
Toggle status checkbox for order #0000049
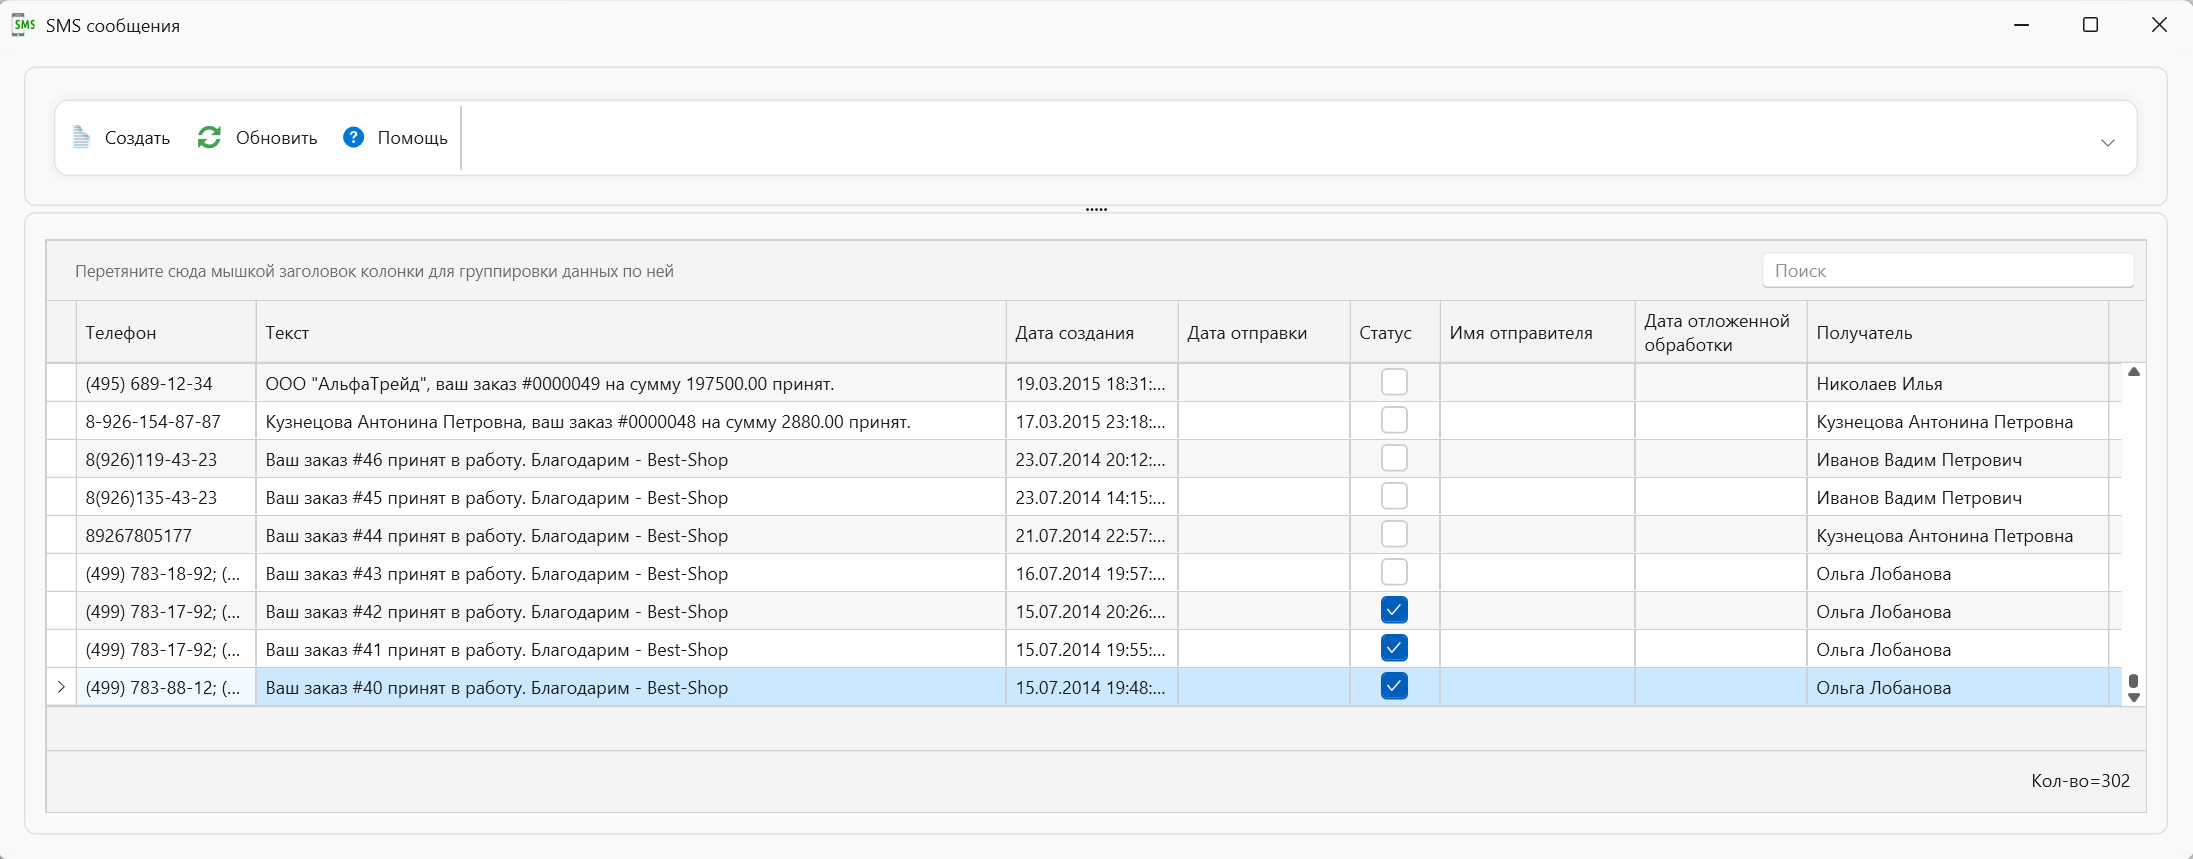point(1394,382)
